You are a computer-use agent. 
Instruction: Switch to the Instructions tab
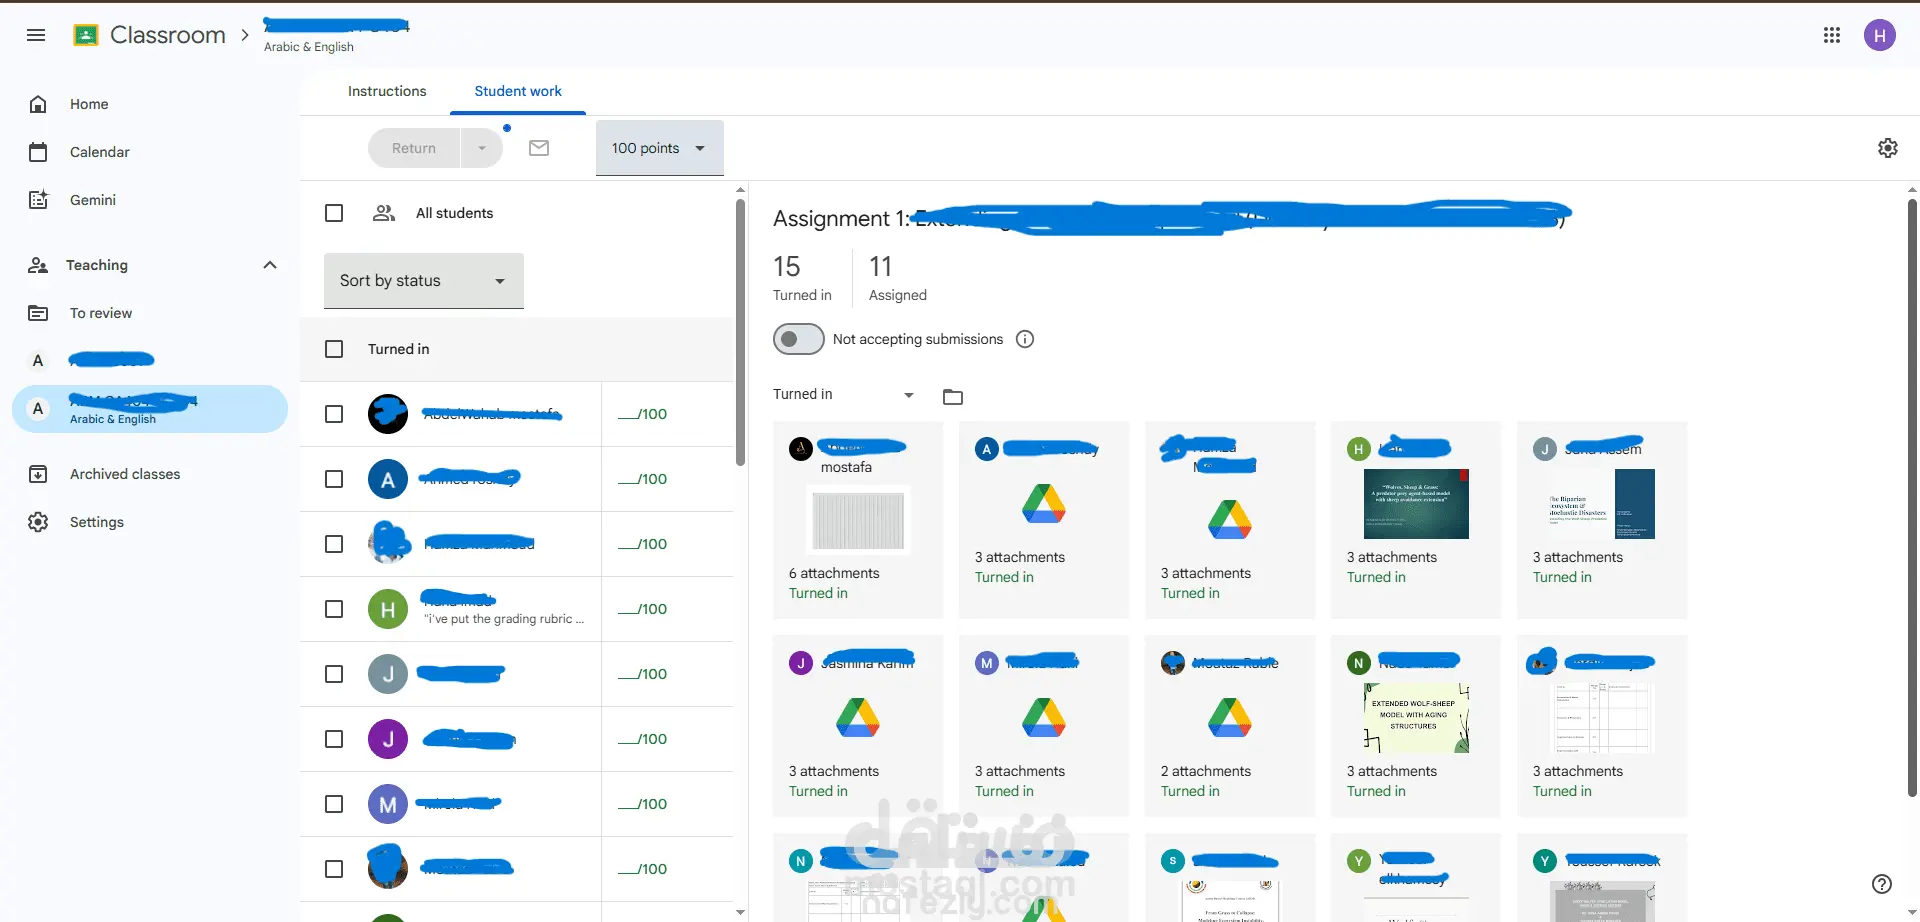click(x=387, y=91)
